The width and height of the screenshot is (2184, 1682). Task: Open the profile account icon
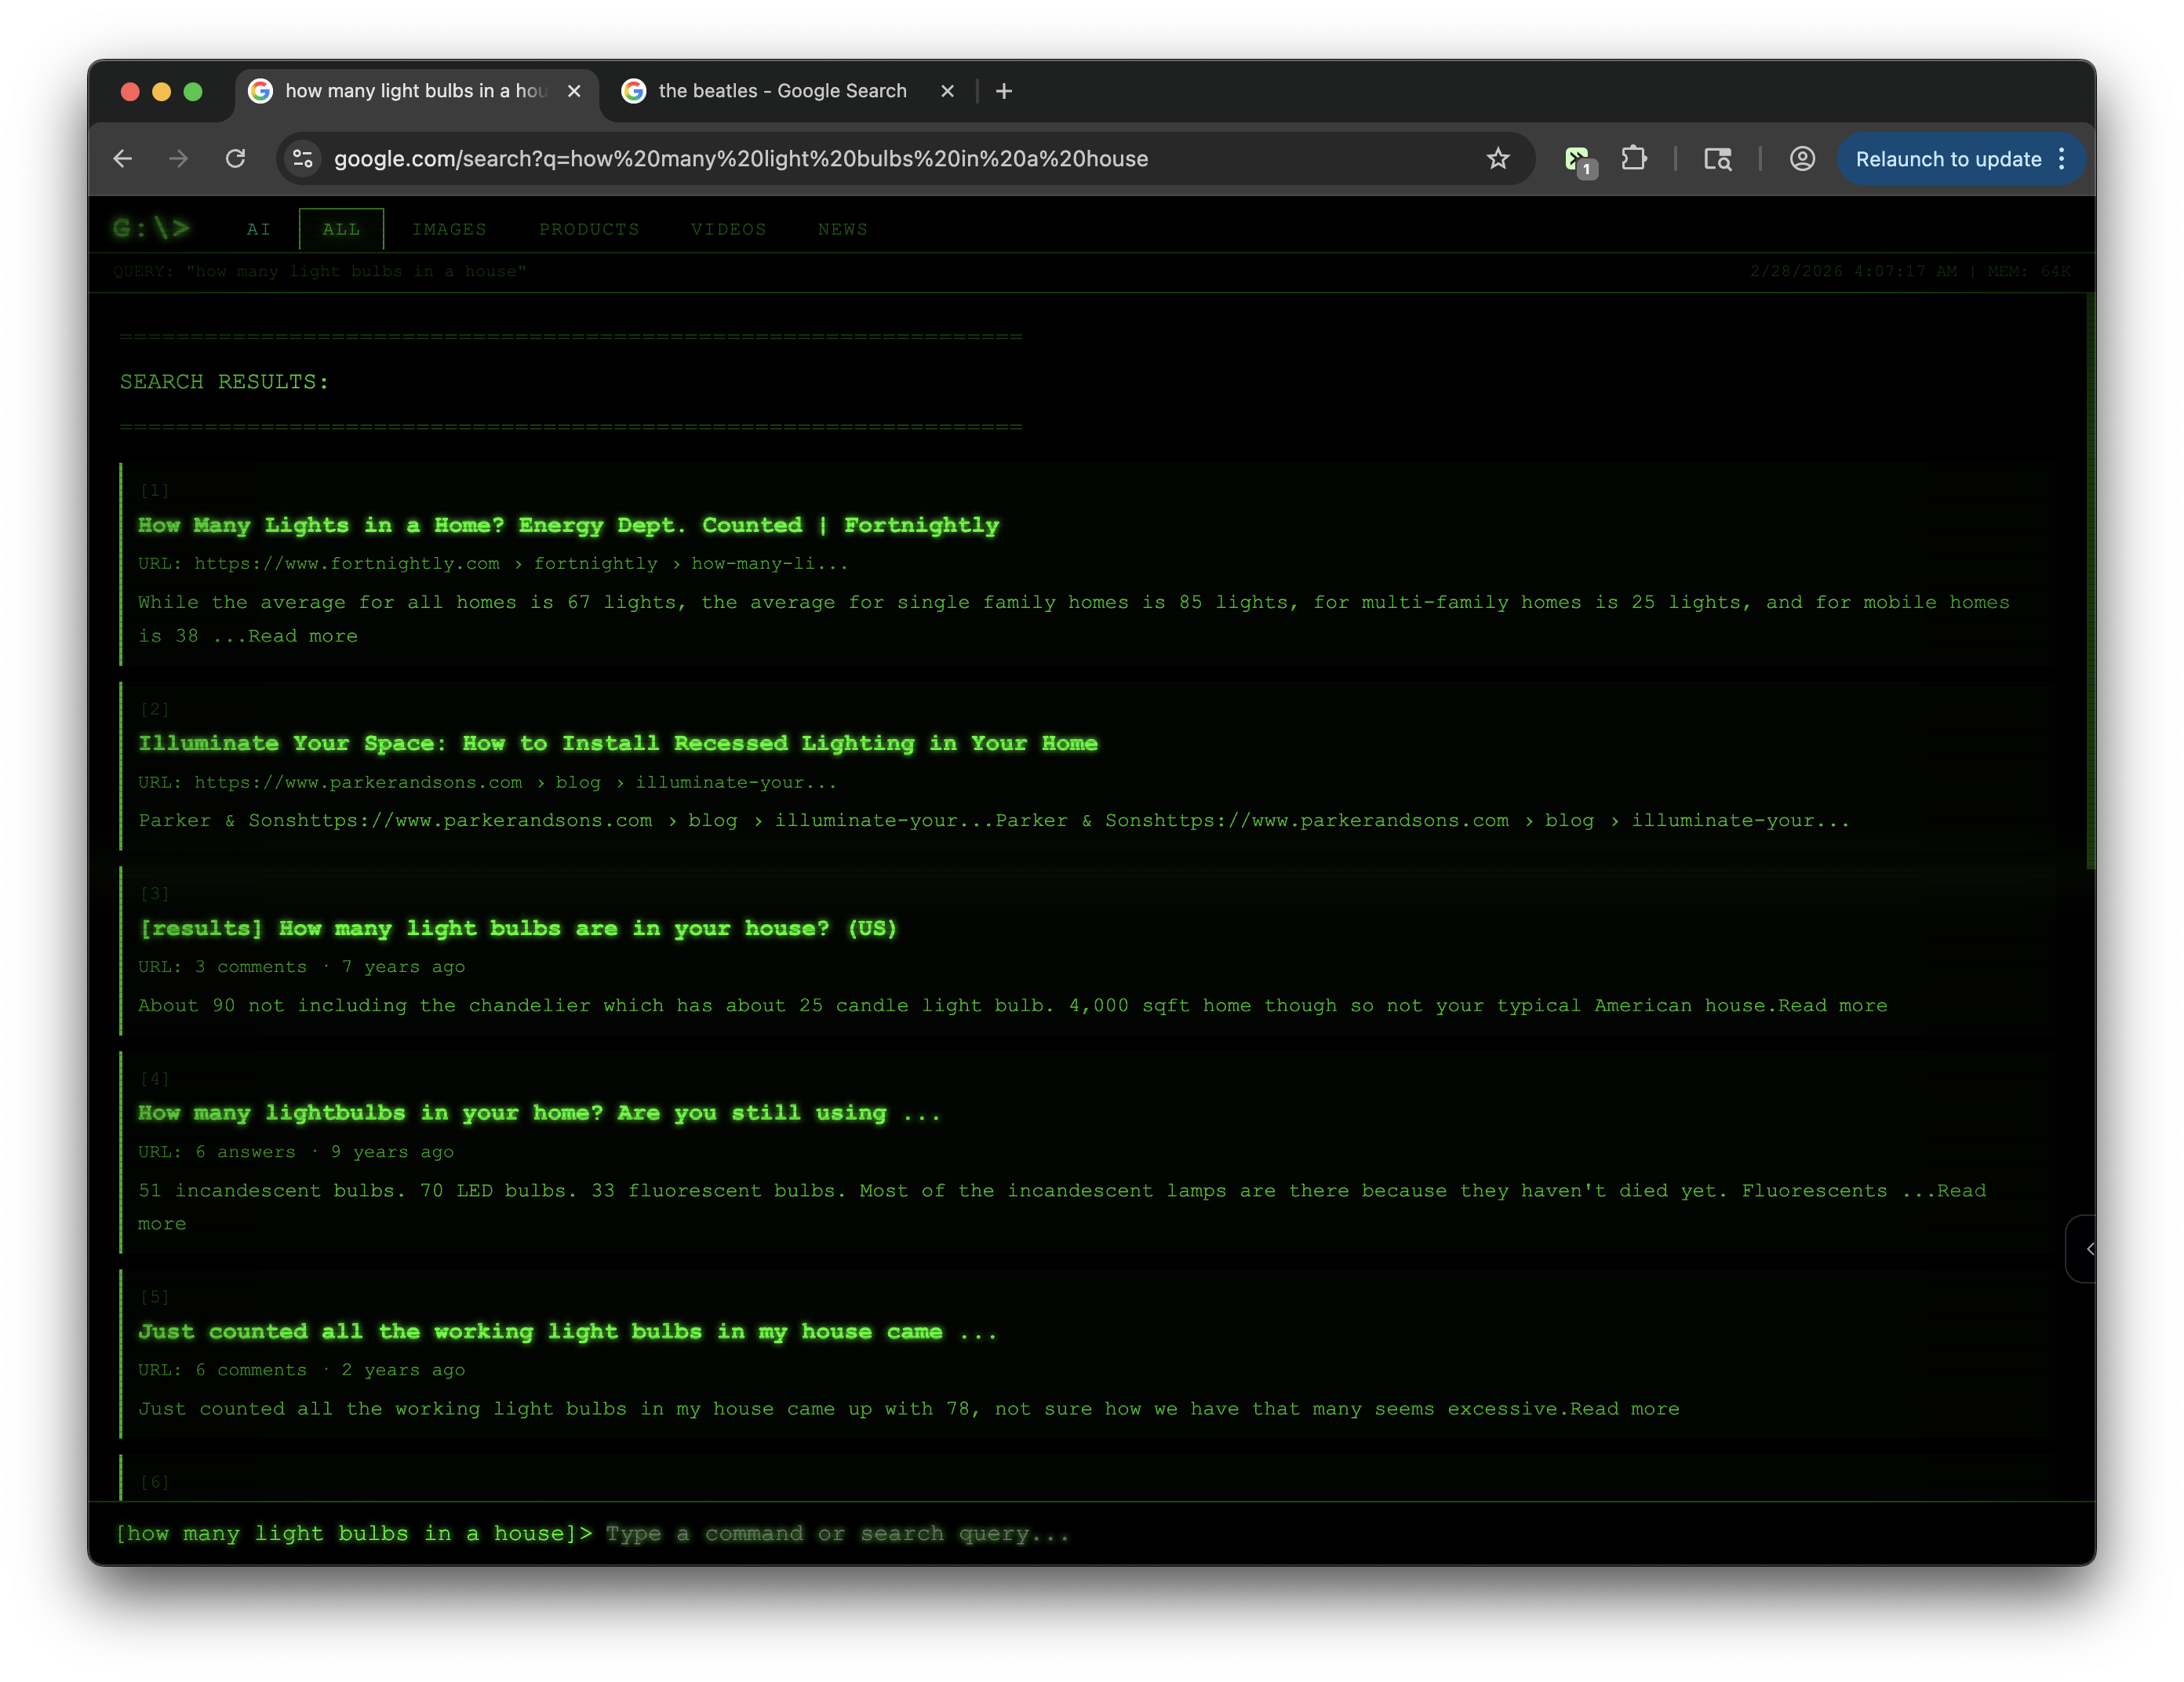click(1802, 159)
